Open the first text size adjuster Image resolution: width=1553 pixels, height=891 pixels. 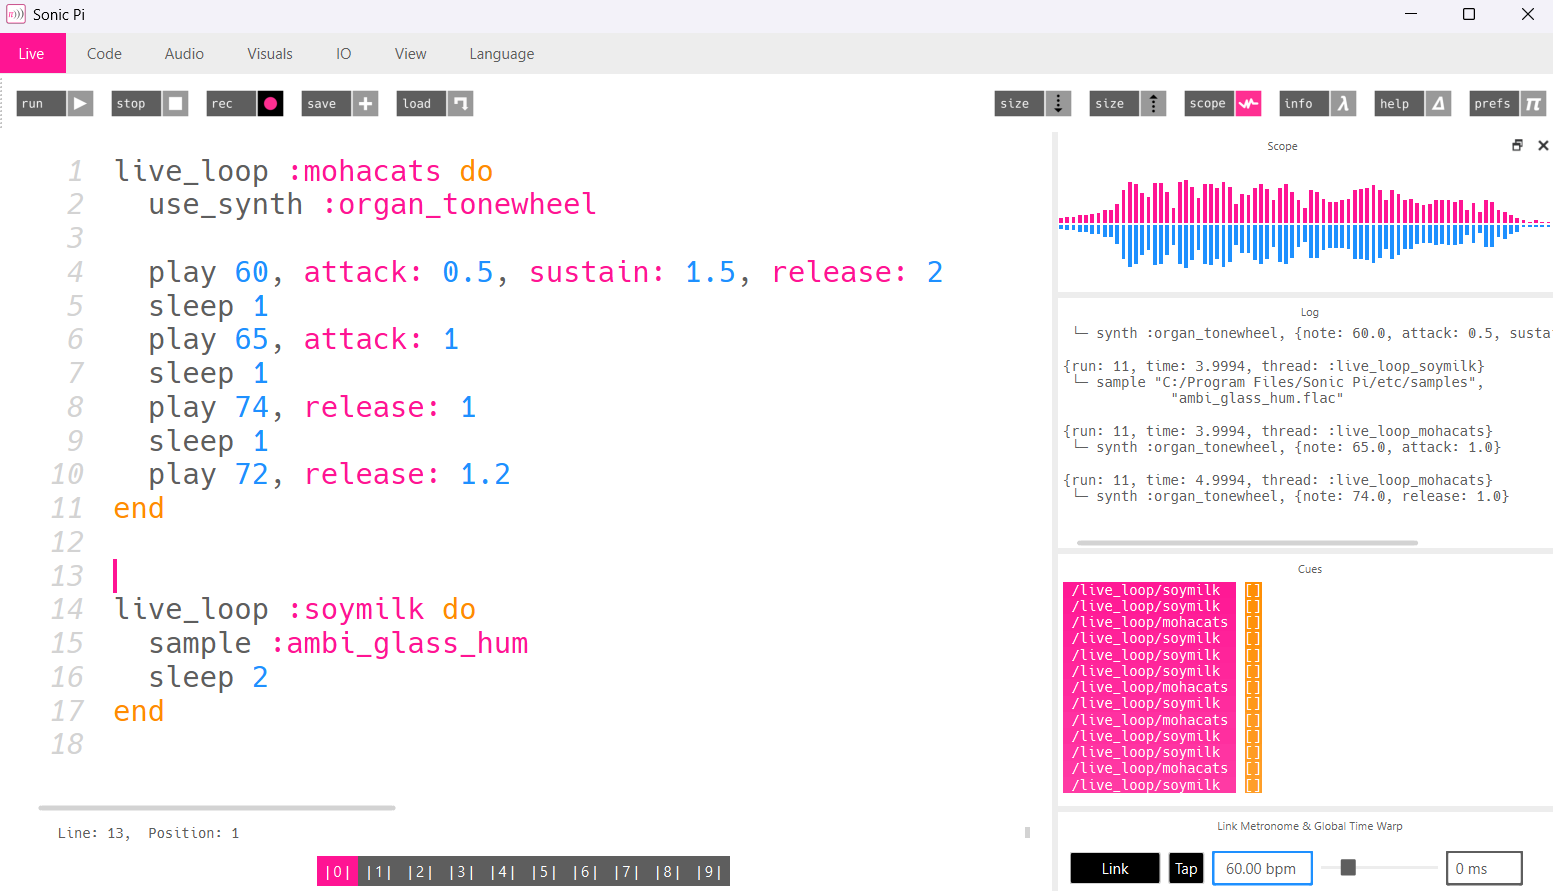pyautogui.click(x=1057, y=103)
